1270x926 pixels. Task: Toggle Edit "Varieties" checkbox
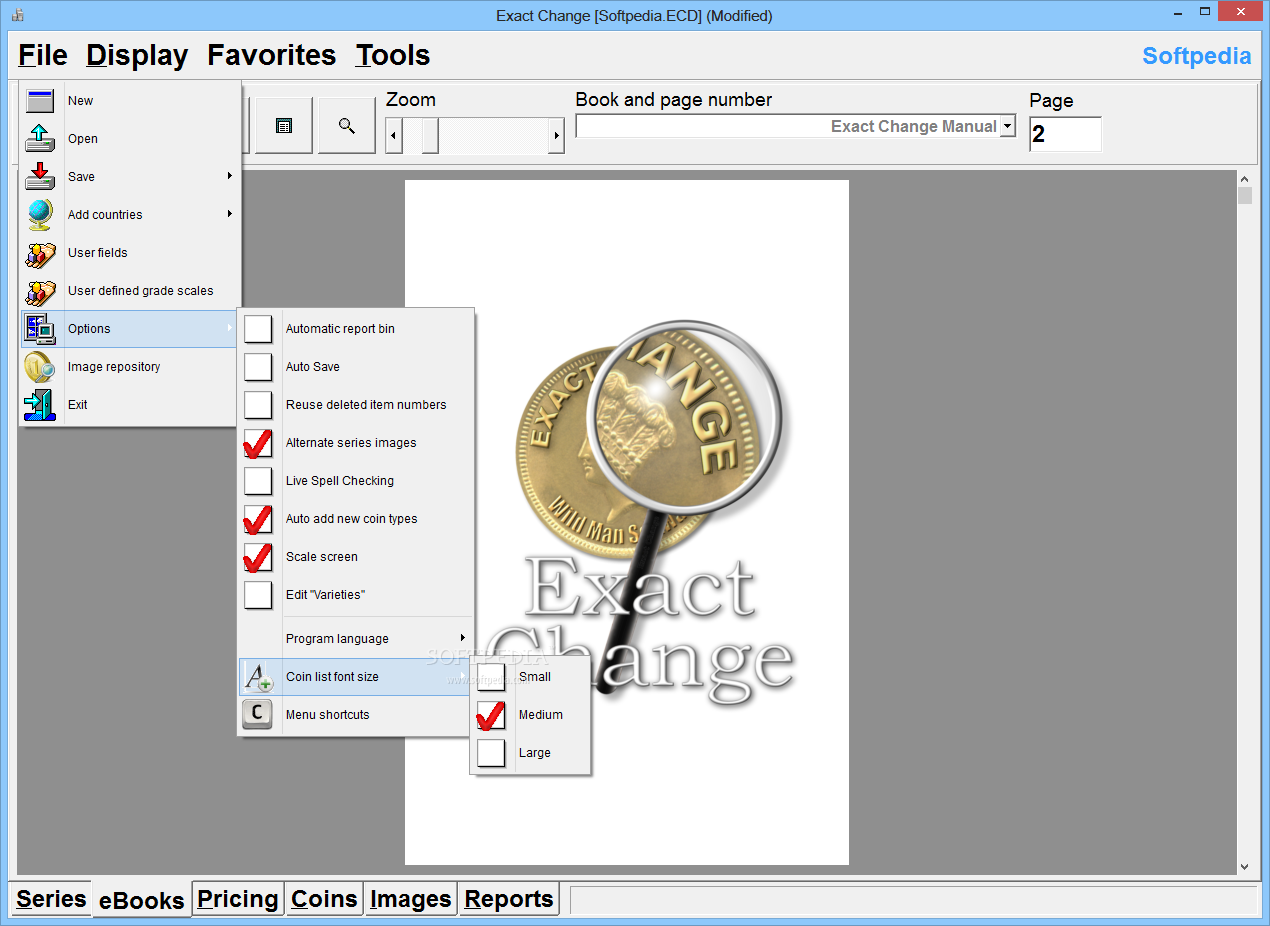pos(258,595)
